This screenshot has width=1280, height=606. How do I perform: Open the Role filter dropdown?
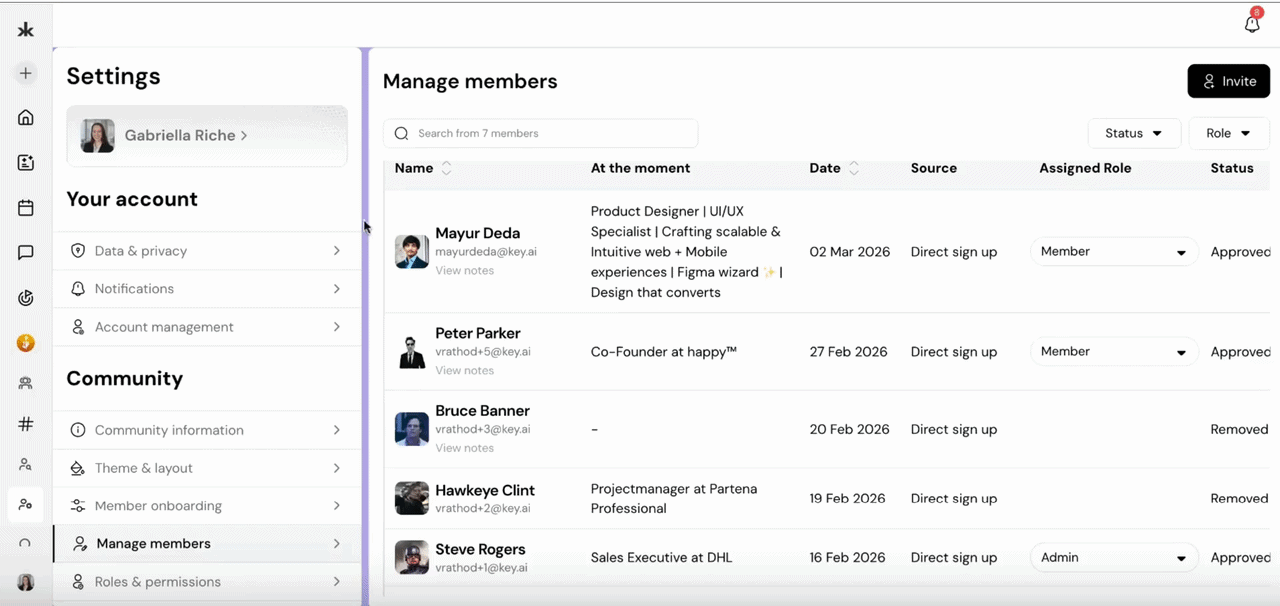pyautogui.click(x=1227, y=133)
